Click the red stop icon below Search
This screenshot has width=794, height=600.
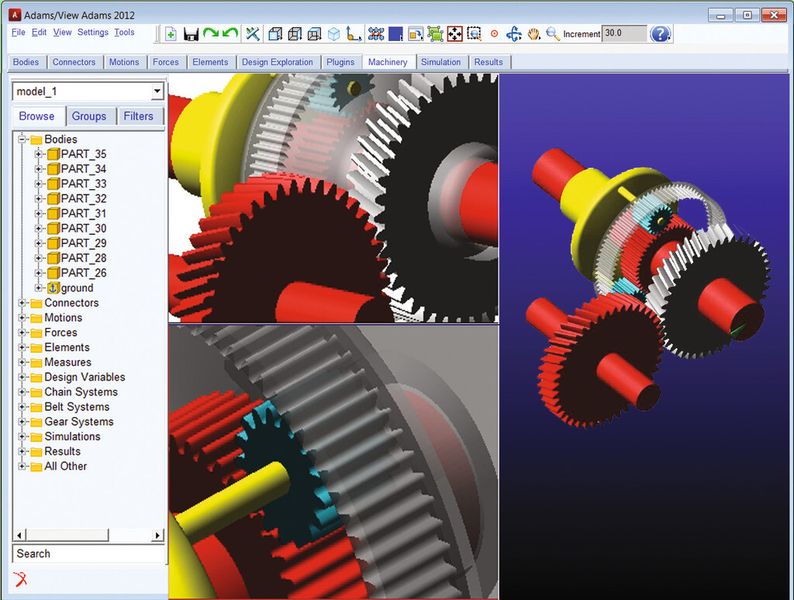(x=20, y=579)
